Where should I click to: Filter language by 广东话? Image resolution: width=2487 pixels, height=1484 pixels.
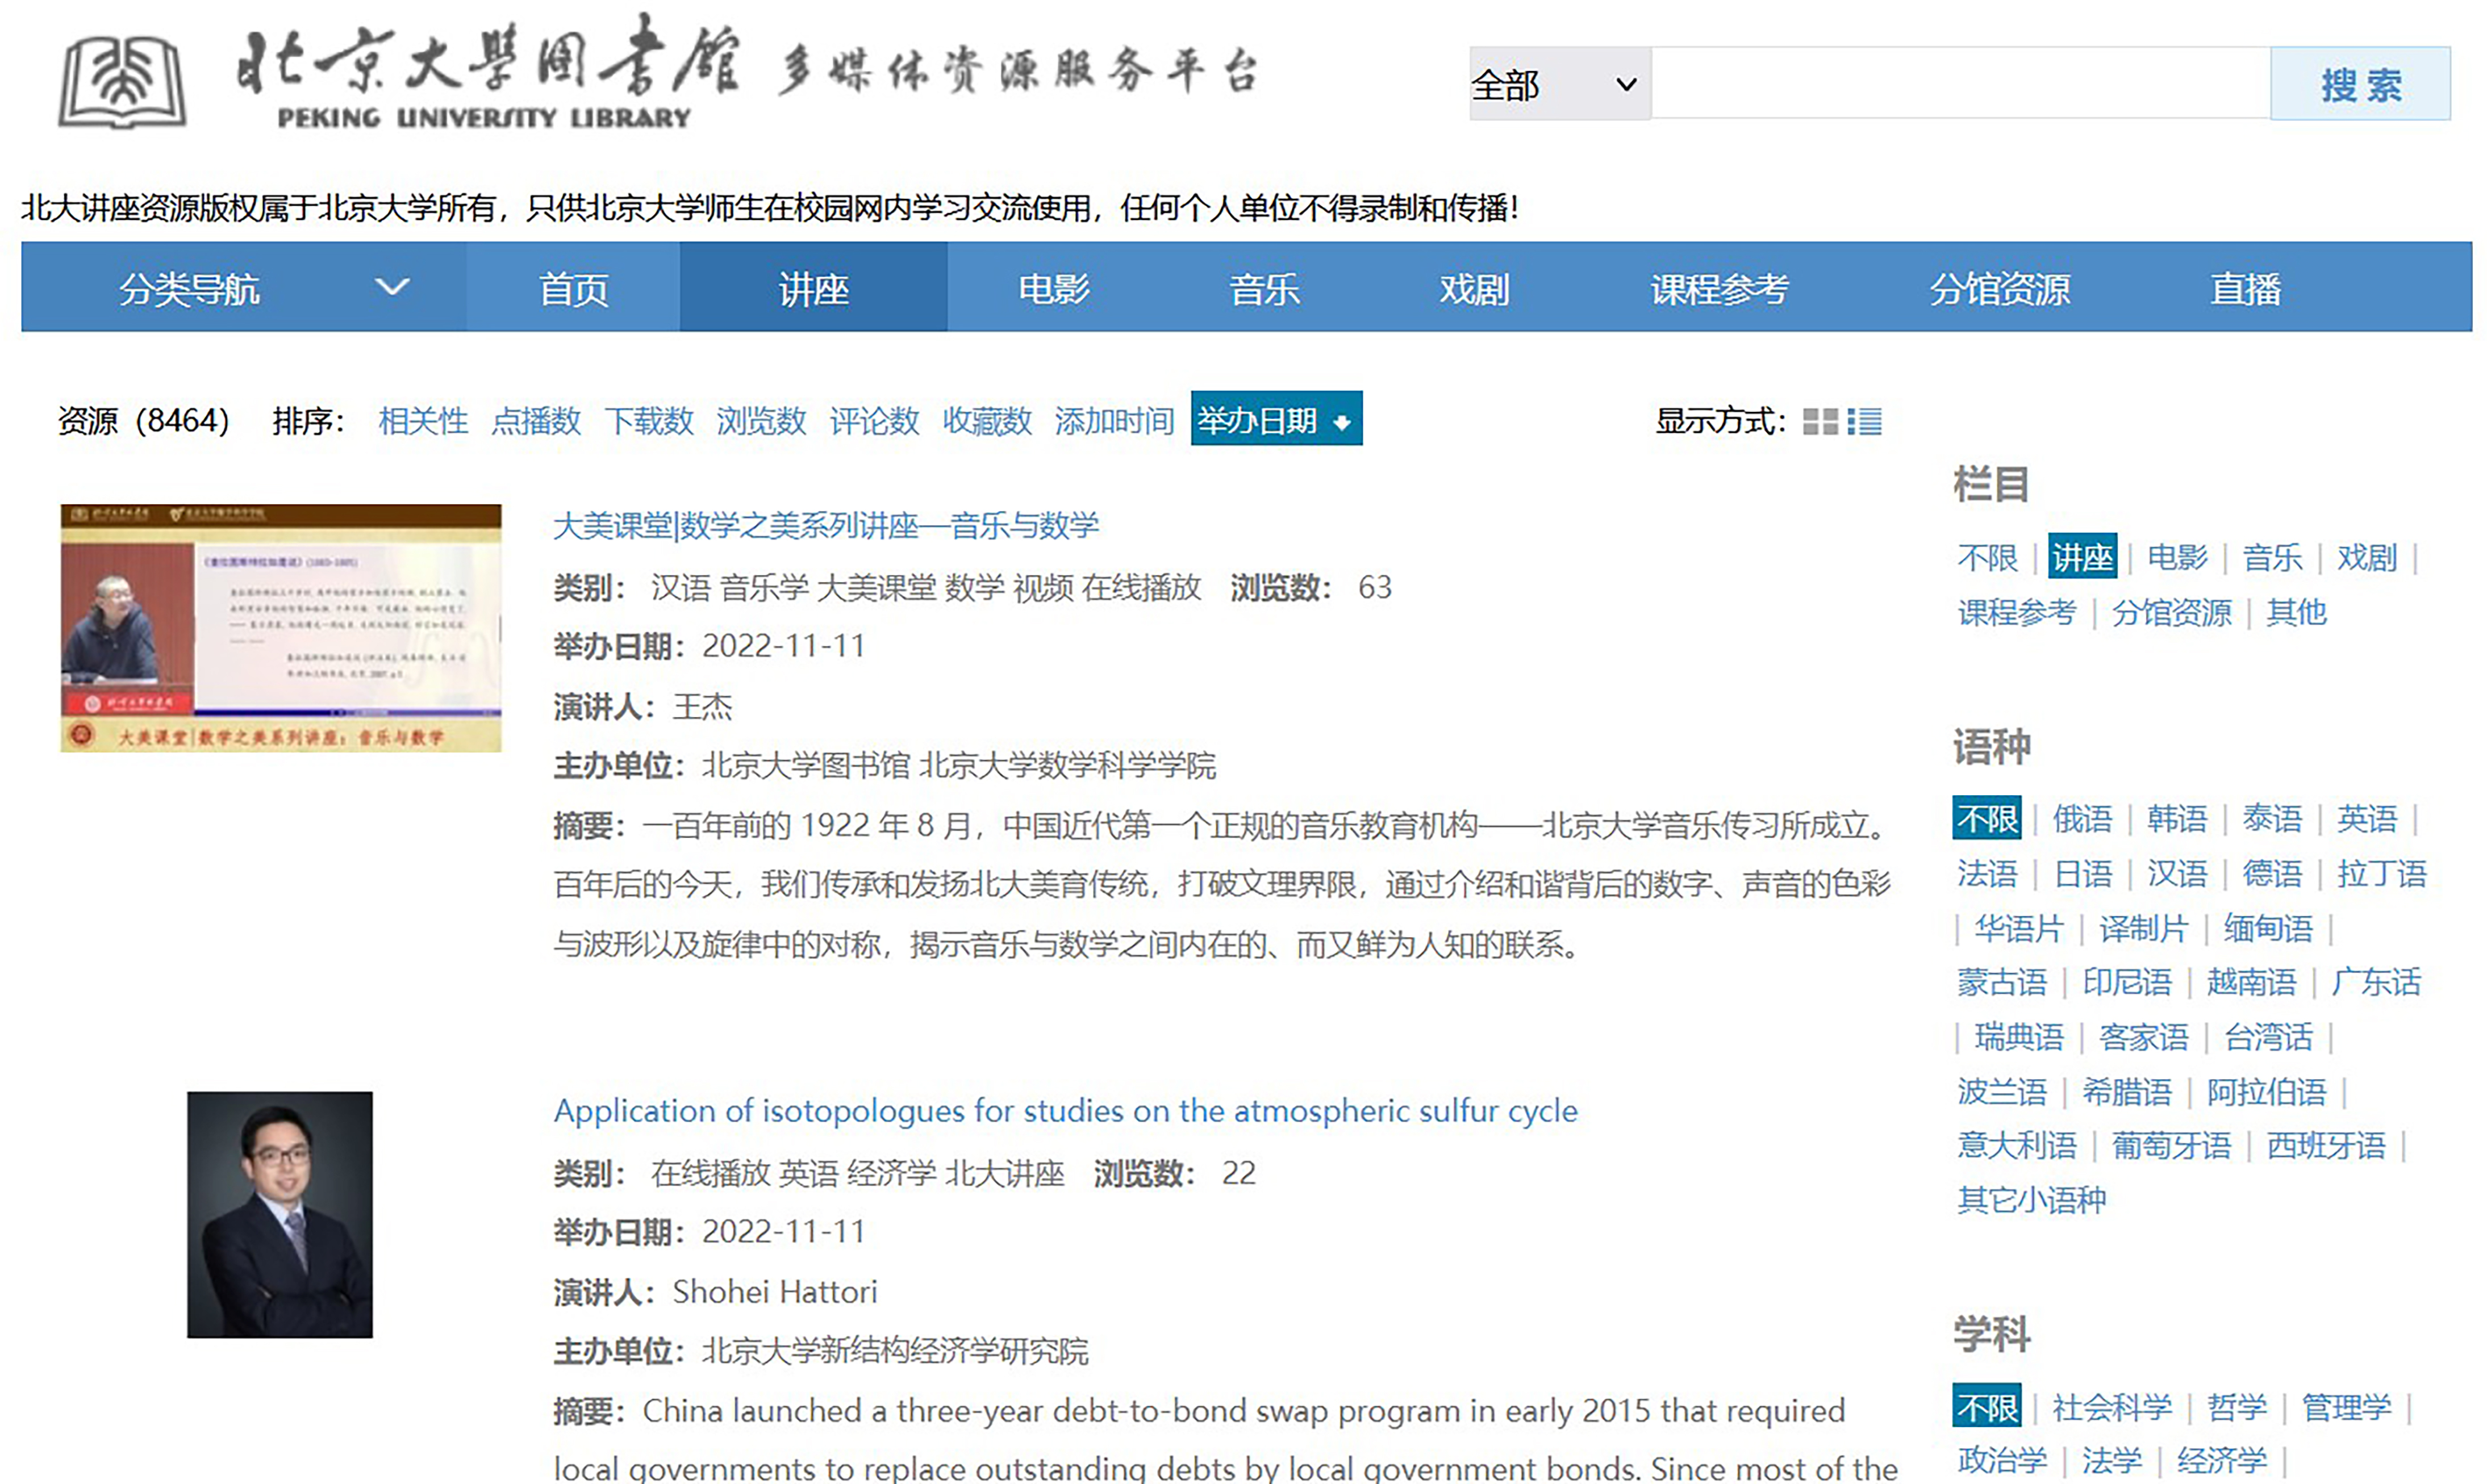(x=2377, y=983)
